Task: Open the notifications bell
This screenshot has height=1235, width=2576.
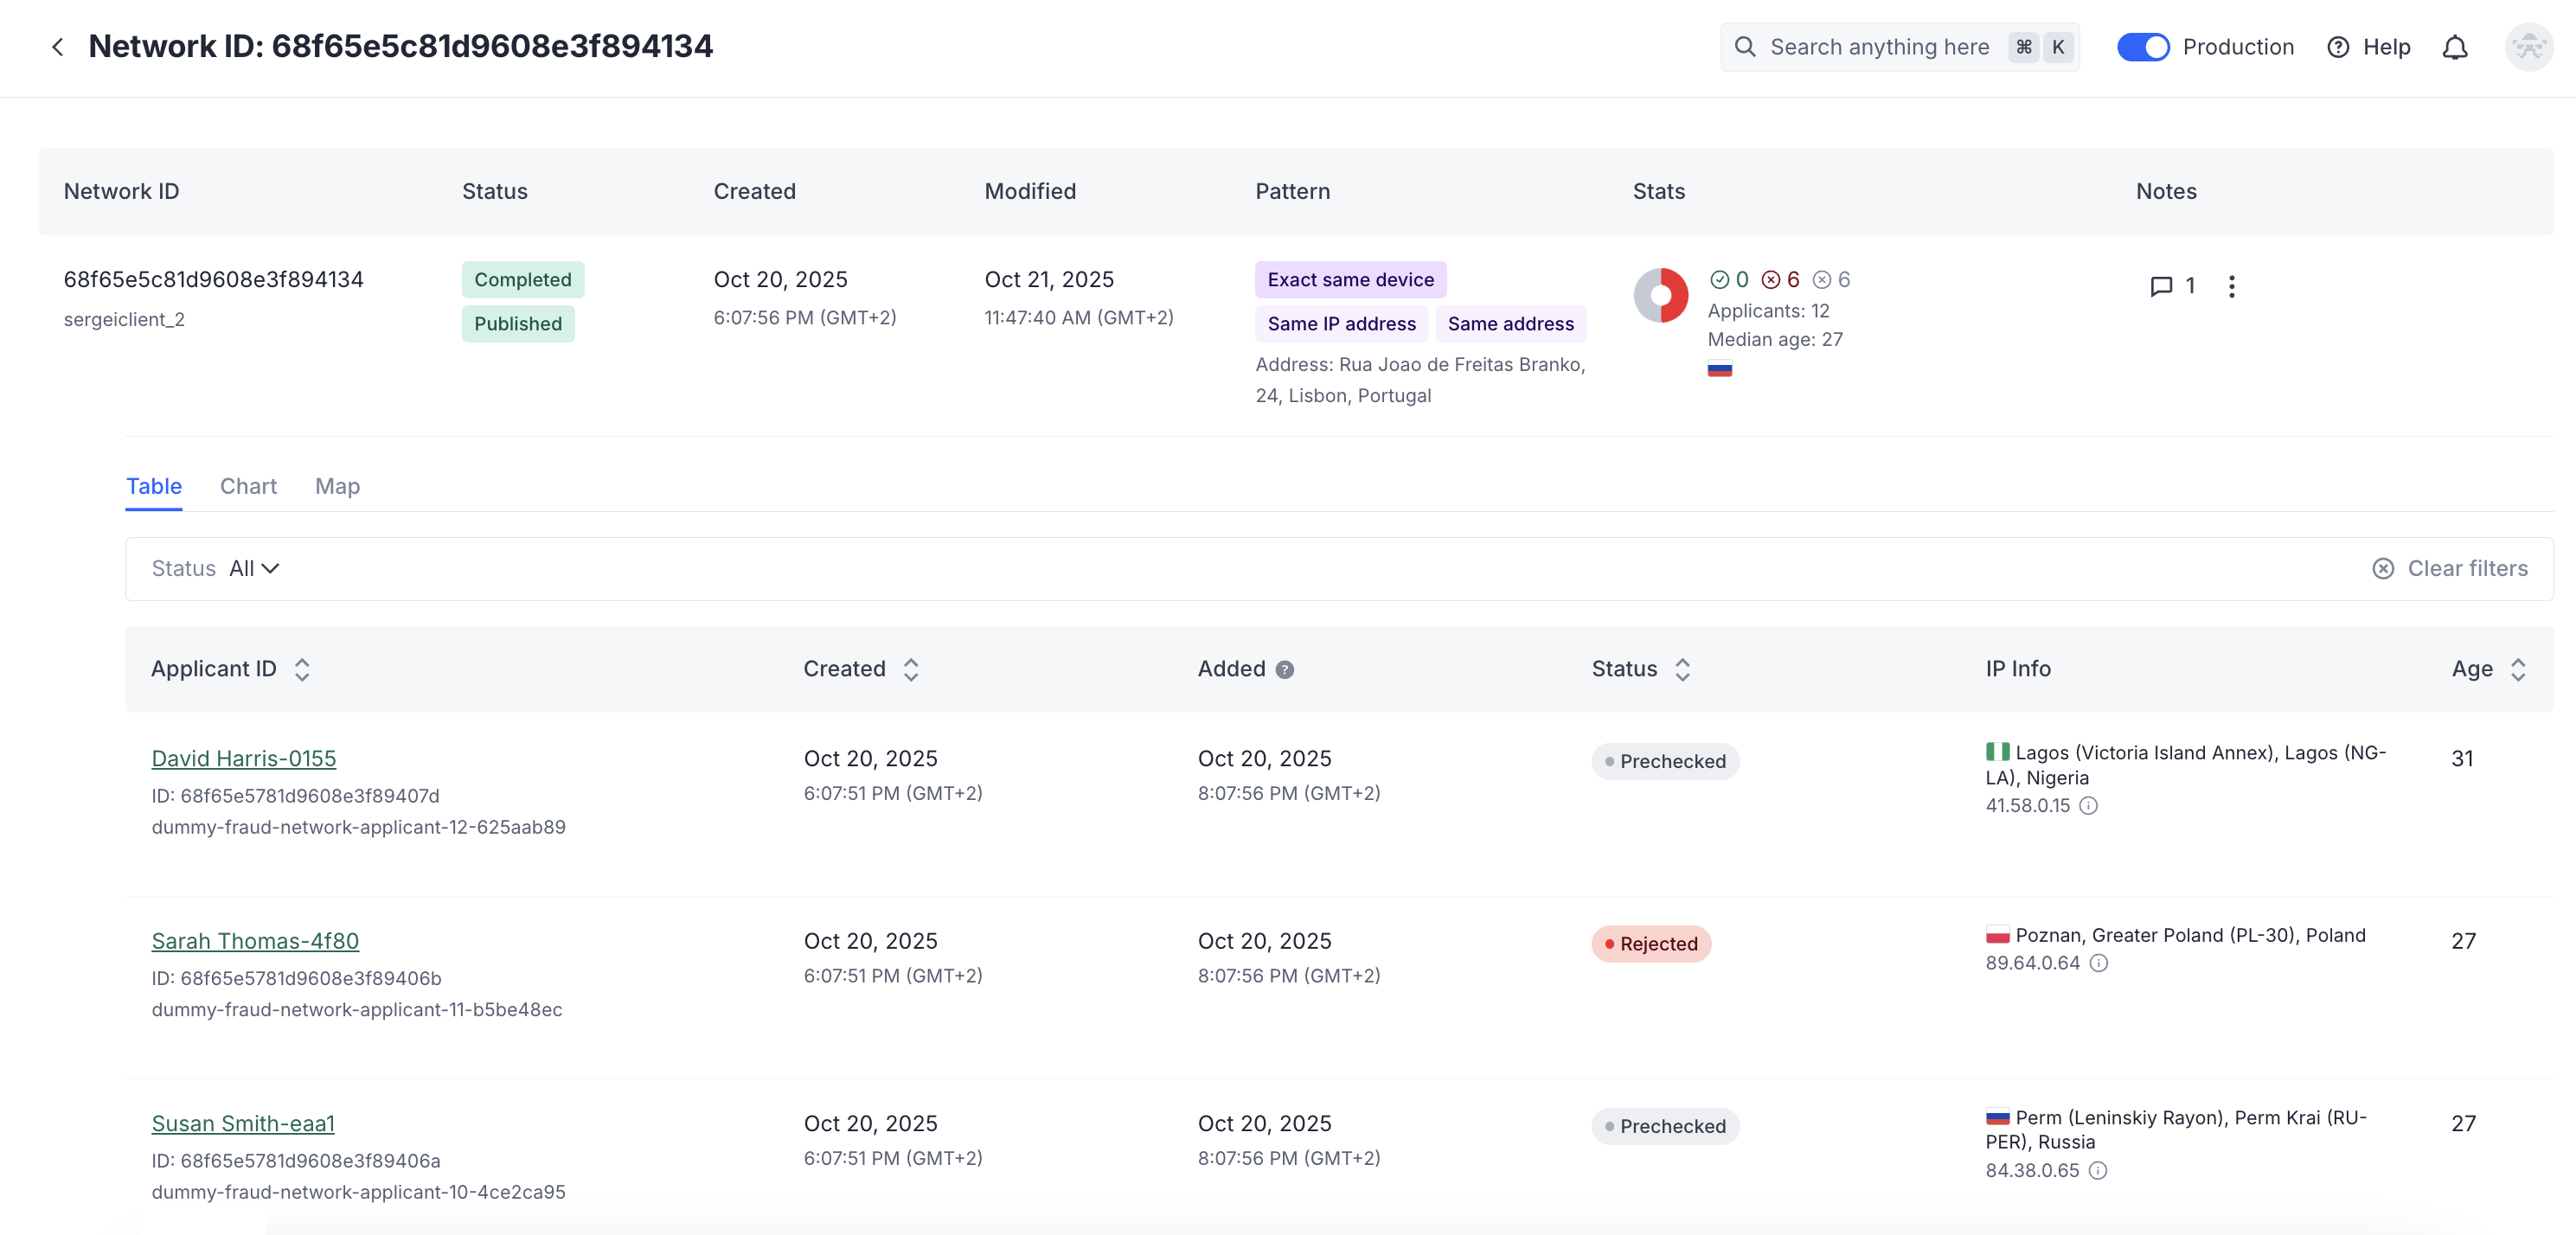Action: pos(2454,47)
